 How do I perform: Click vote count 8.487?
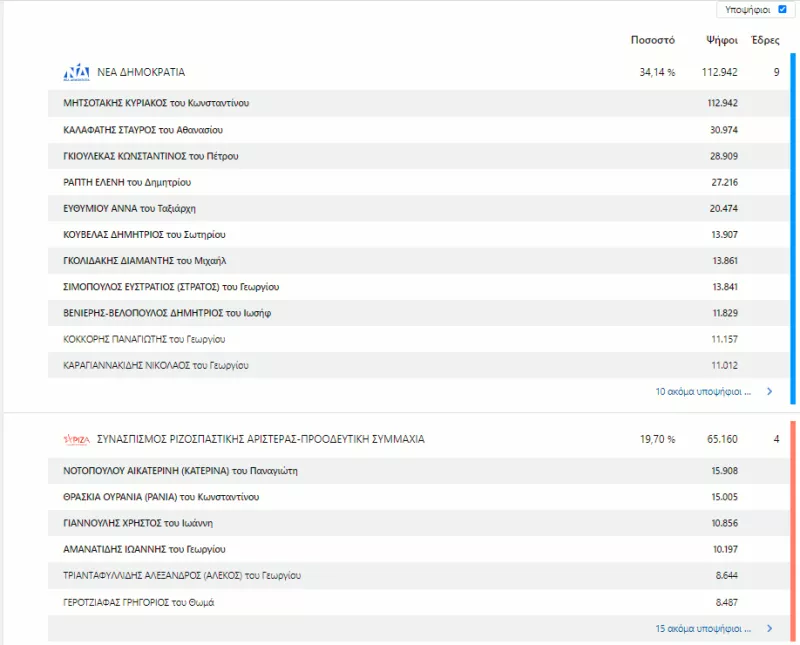(x=727, y=602)
